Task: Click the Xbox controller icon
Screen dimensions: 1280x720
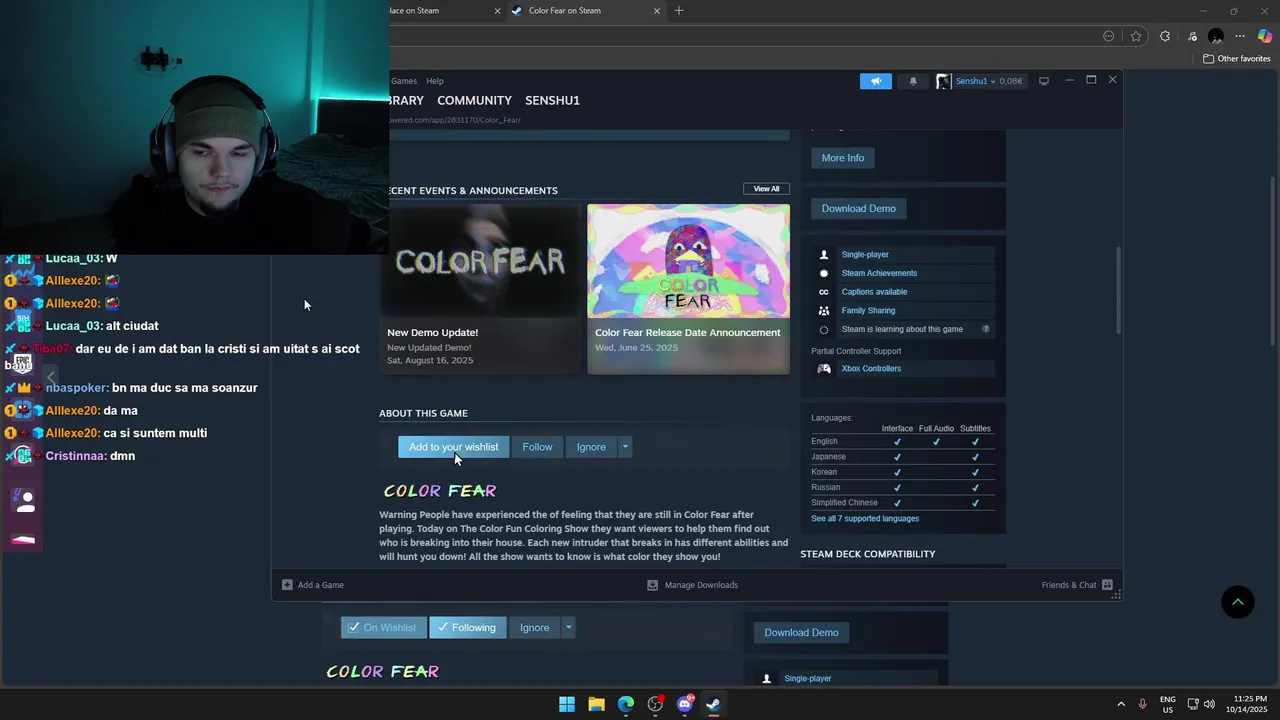Action: coord(824,369)
